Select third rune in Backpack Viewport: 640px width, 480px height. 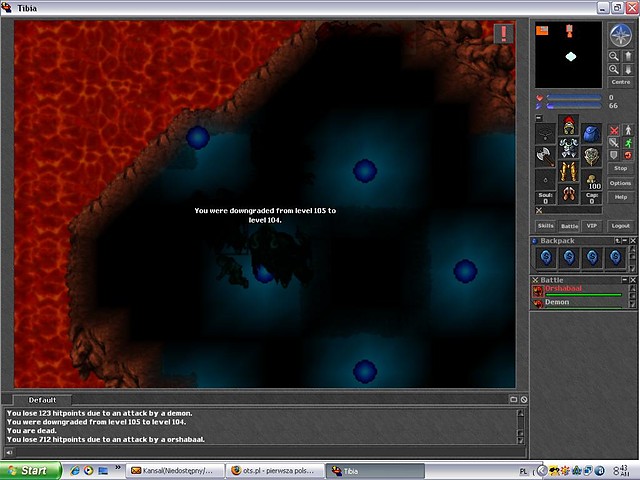[x=592, y=258]
